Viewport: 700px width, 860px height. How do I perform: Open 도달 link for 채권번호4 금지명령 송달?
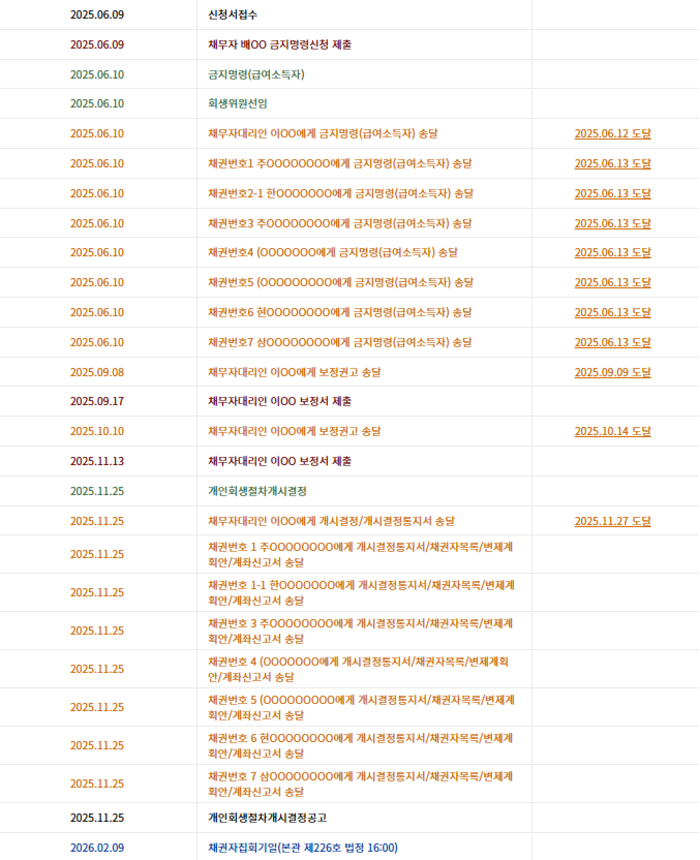(x=612, y=252)
